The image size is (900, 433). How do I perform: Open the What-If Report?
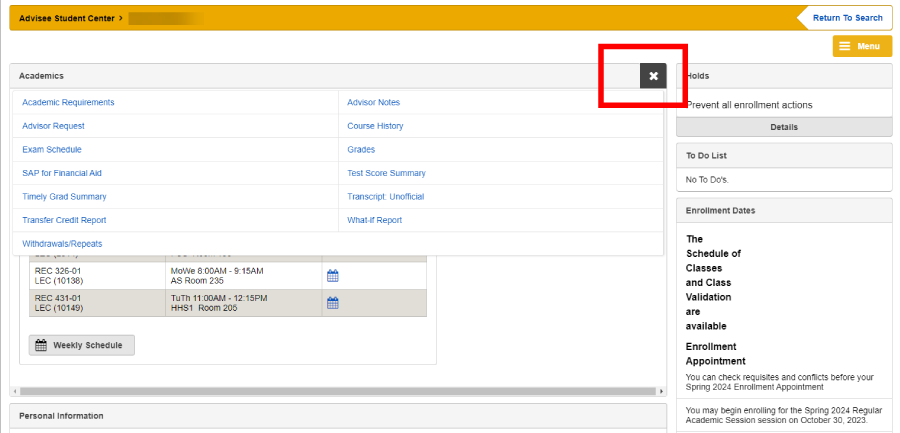[x=374, y=220]
